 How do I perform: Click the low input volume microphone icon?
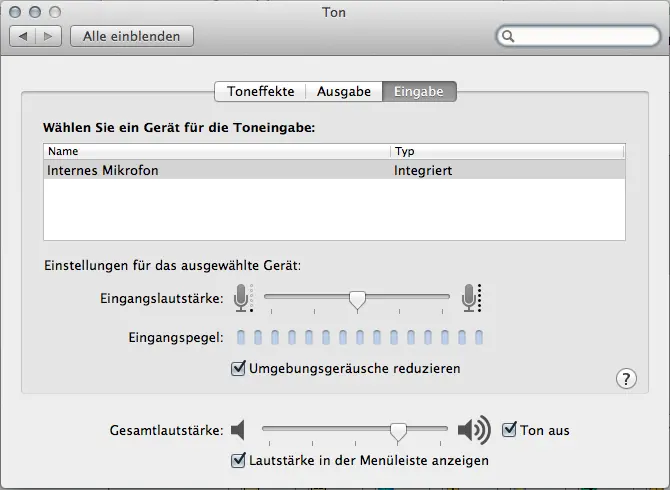click(x=242, y=297)
